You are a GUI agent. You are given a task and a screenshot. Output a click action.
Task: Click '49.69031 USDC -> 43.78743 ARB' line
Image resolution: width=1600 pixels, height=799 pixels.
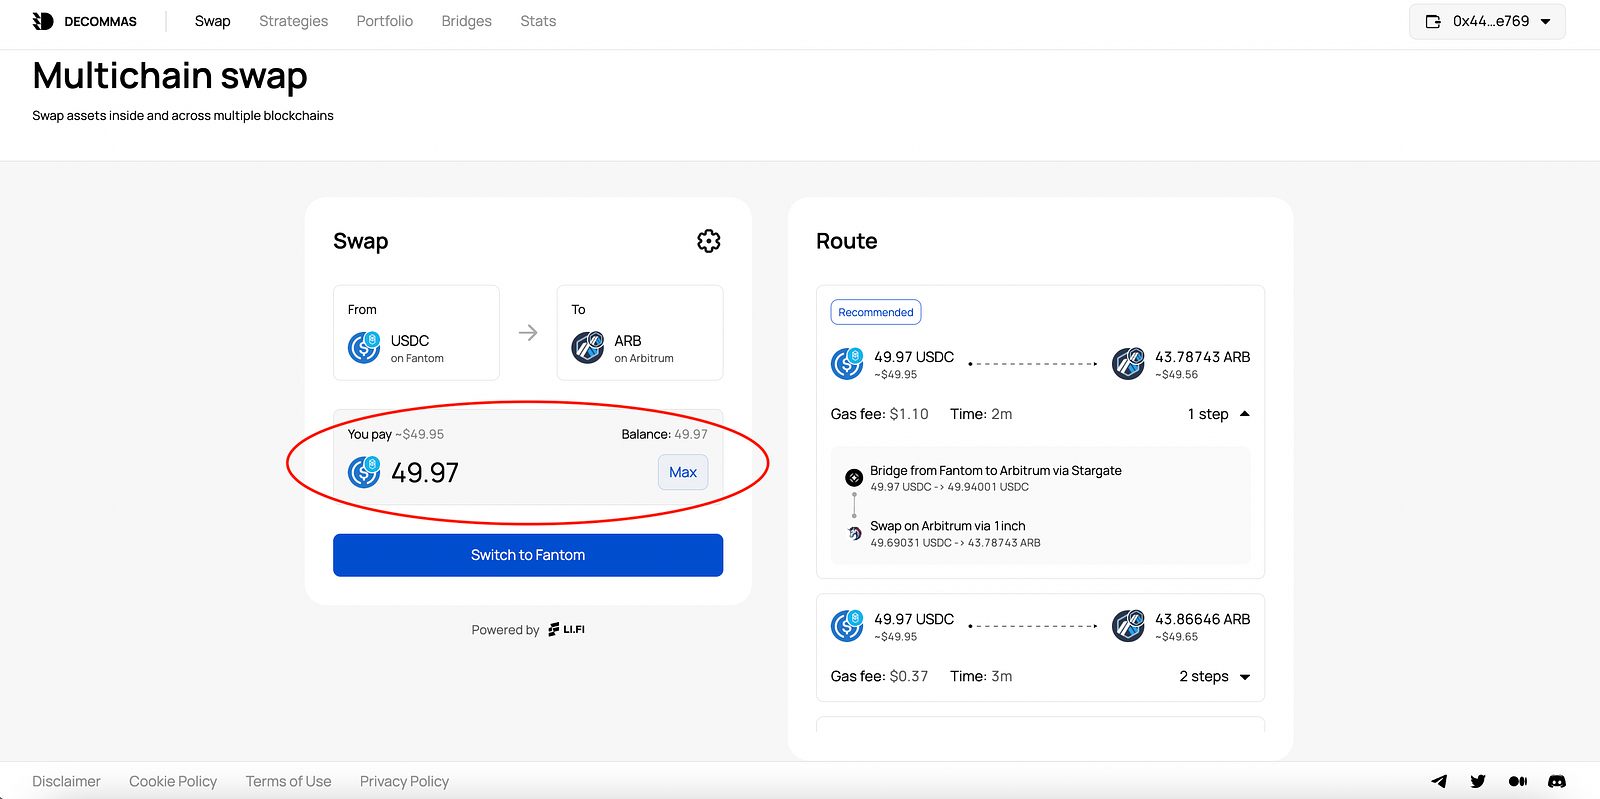(x=955, y=543)
